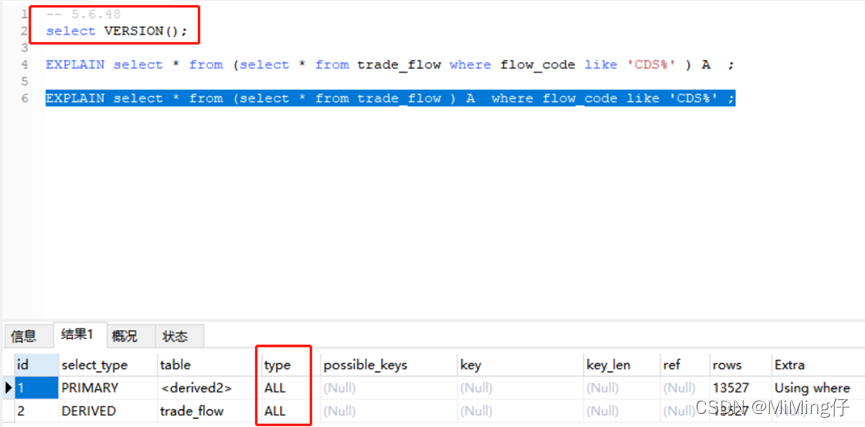The width and height of the screenshot is (865, 427).
Task: Click line number 6 in gutter
Action: pyautogui.click(x=24, y=99)
